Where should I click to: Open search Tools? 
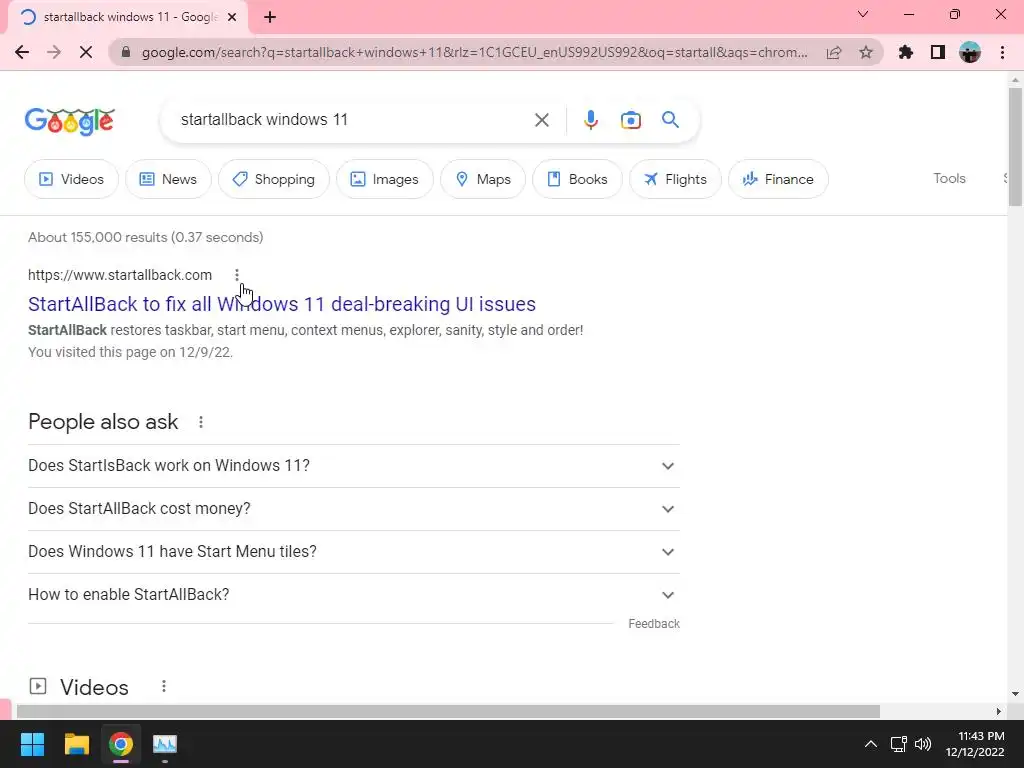coord(949,178)
